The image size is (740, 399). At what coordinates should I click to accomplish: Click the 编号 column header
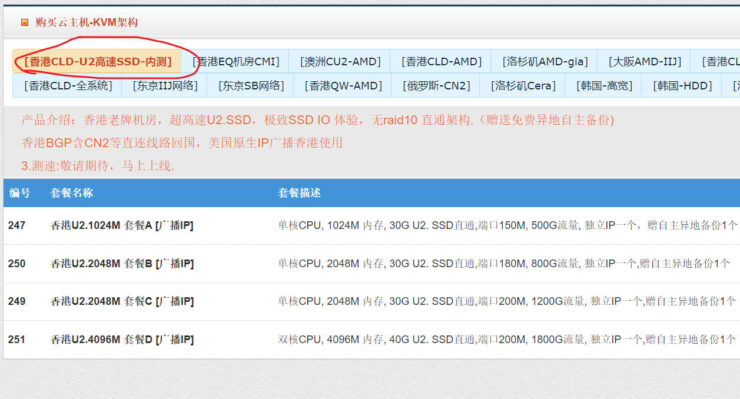point(20,193)
